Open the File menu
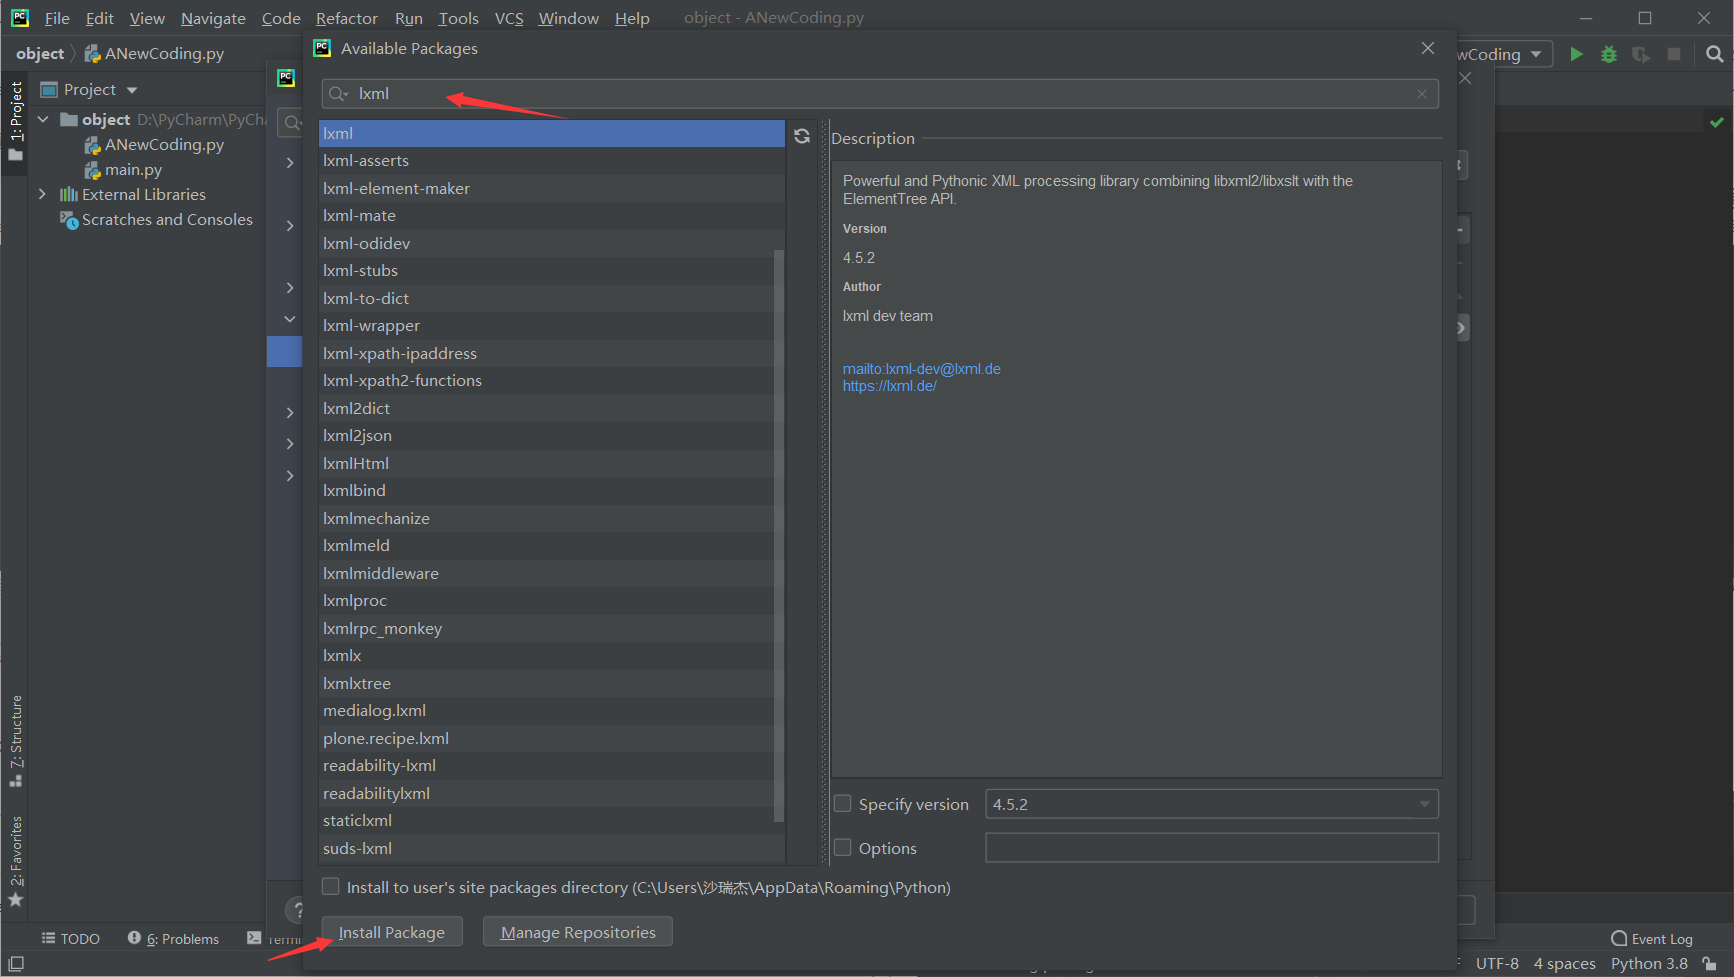The width and height of the screenshot is (1734, 977). 57,18
